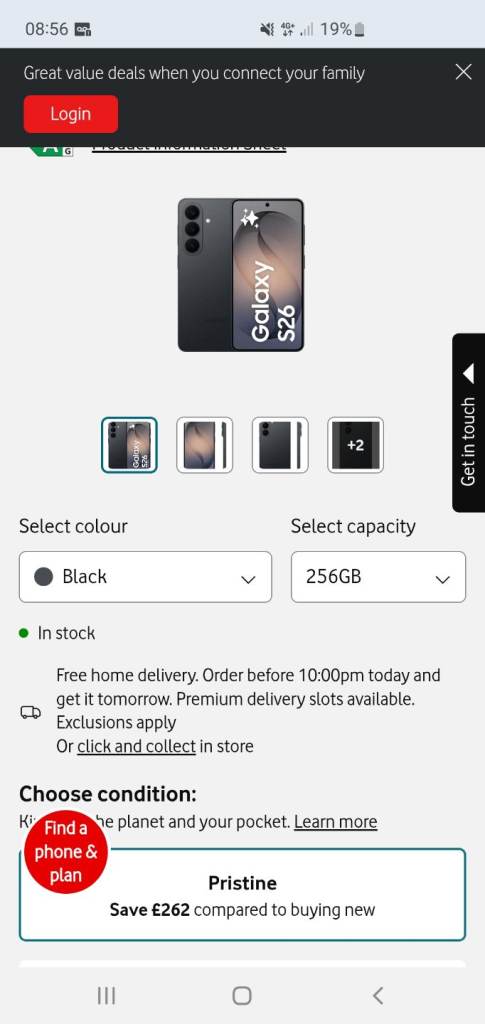Select the second phone side-view thumbnail
The width and height of the screenshot is (485, 1024).
[x=204, y=445]
